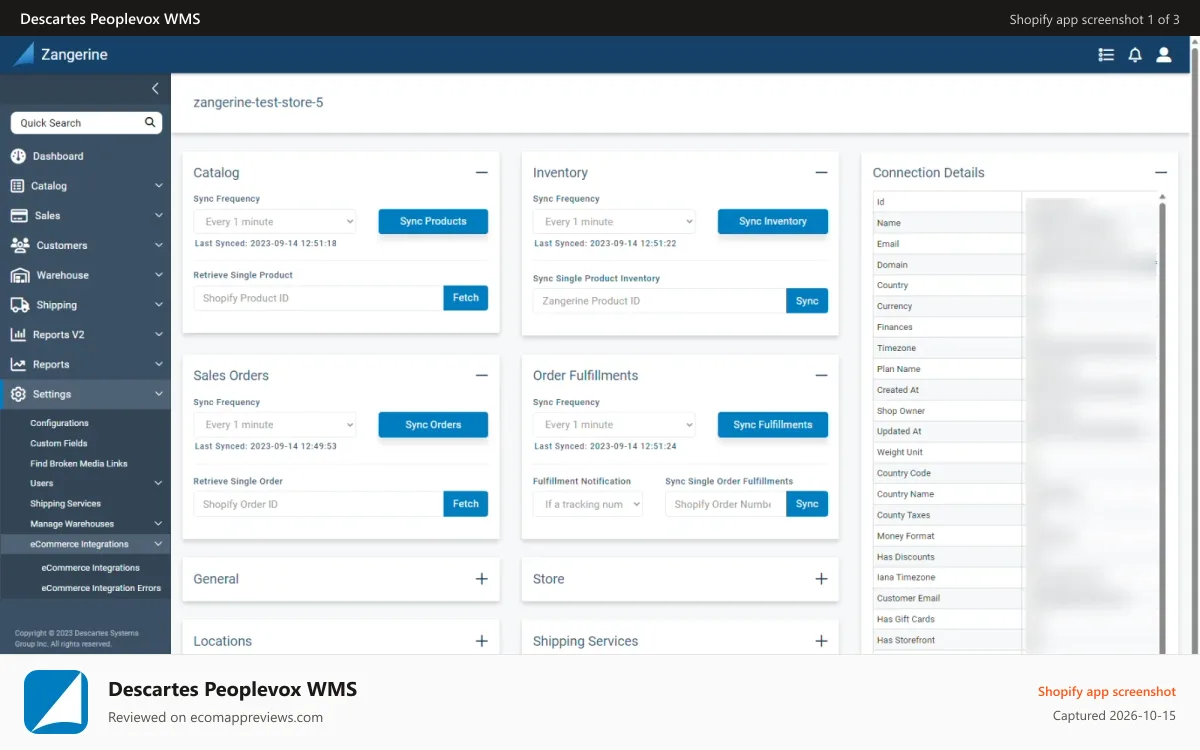
Task: Open Order Fulfillments sync frequency dropdown
Action: pyautogui.click(x=614, y=425)
